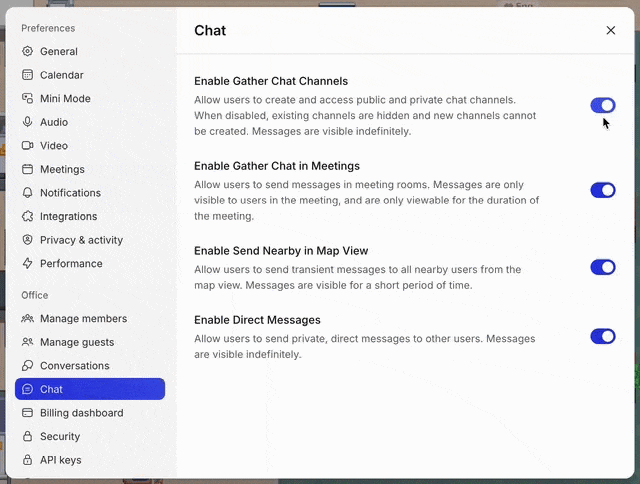The image size is (640, 484).
Task: Open Manage members page
Action: pos(90,318)
